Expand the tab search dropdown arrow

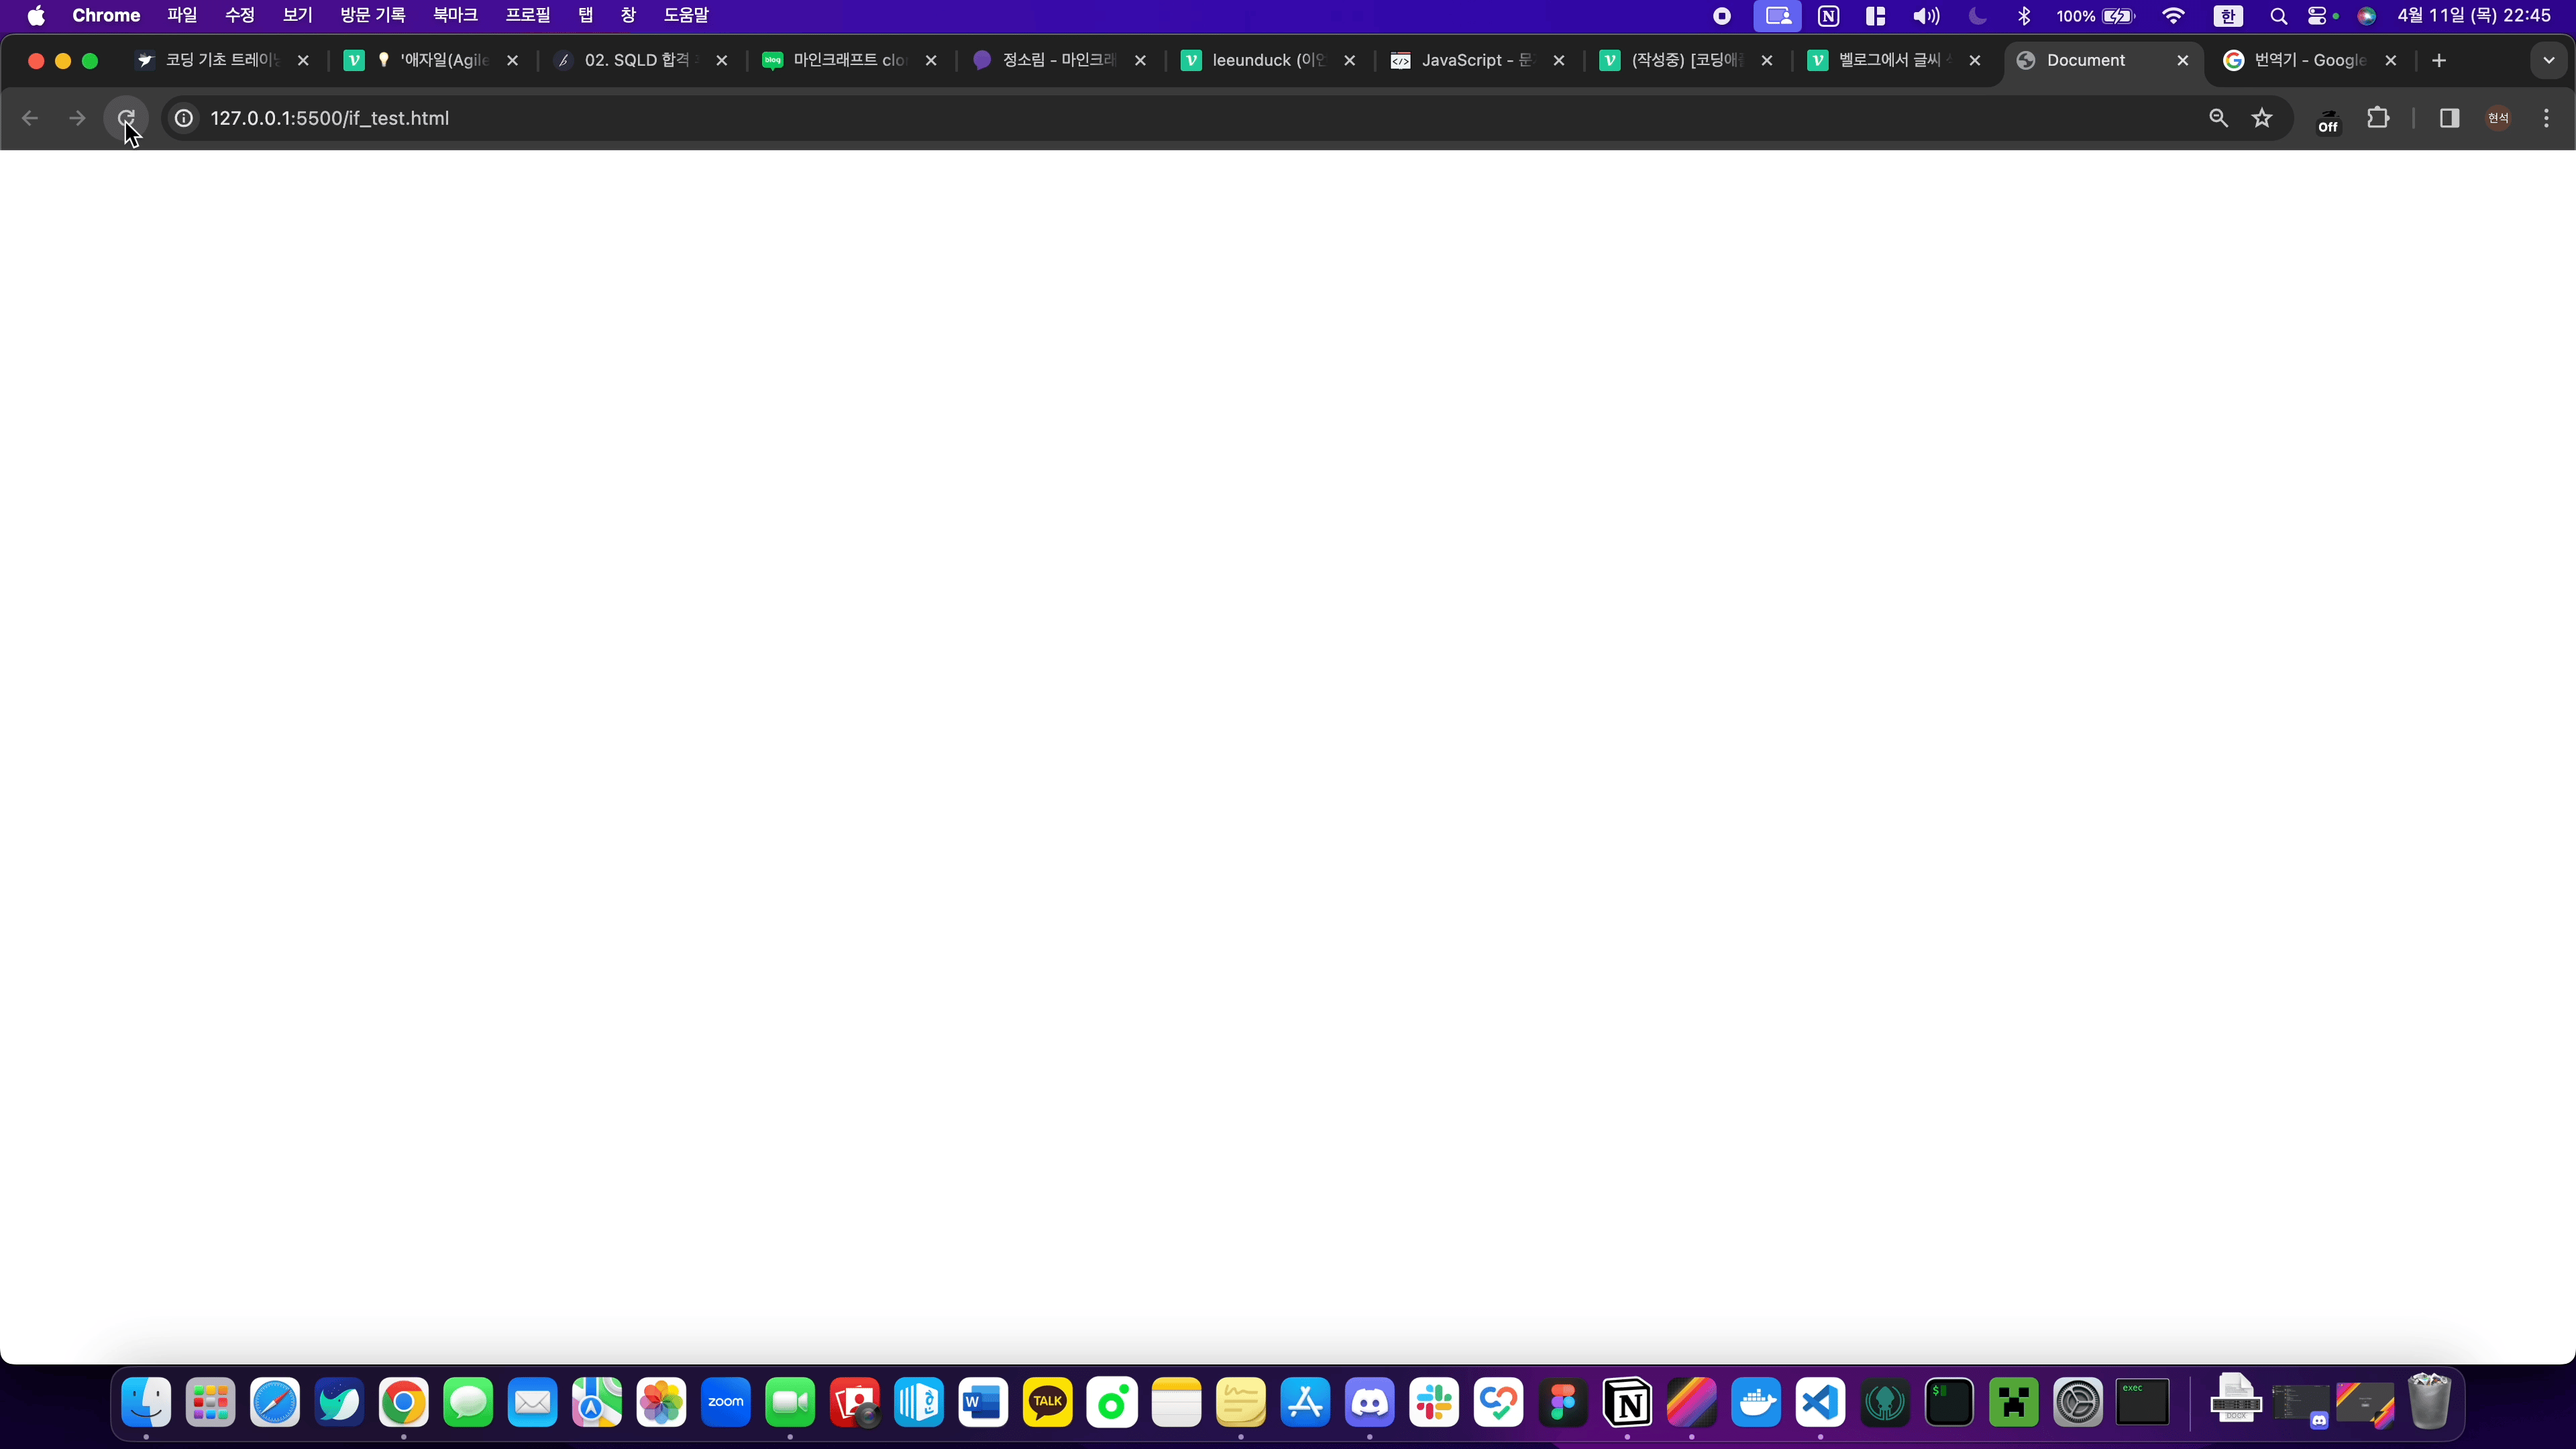[x=2548, y=60]
